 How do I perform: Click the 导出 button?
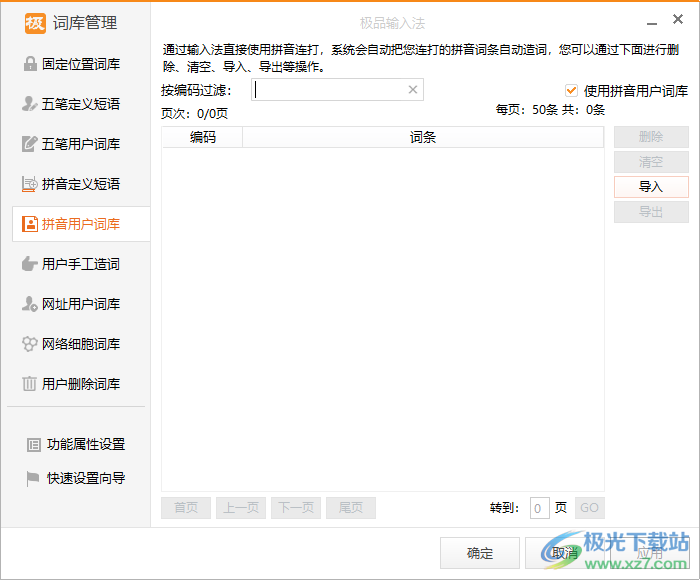point(651,212)
